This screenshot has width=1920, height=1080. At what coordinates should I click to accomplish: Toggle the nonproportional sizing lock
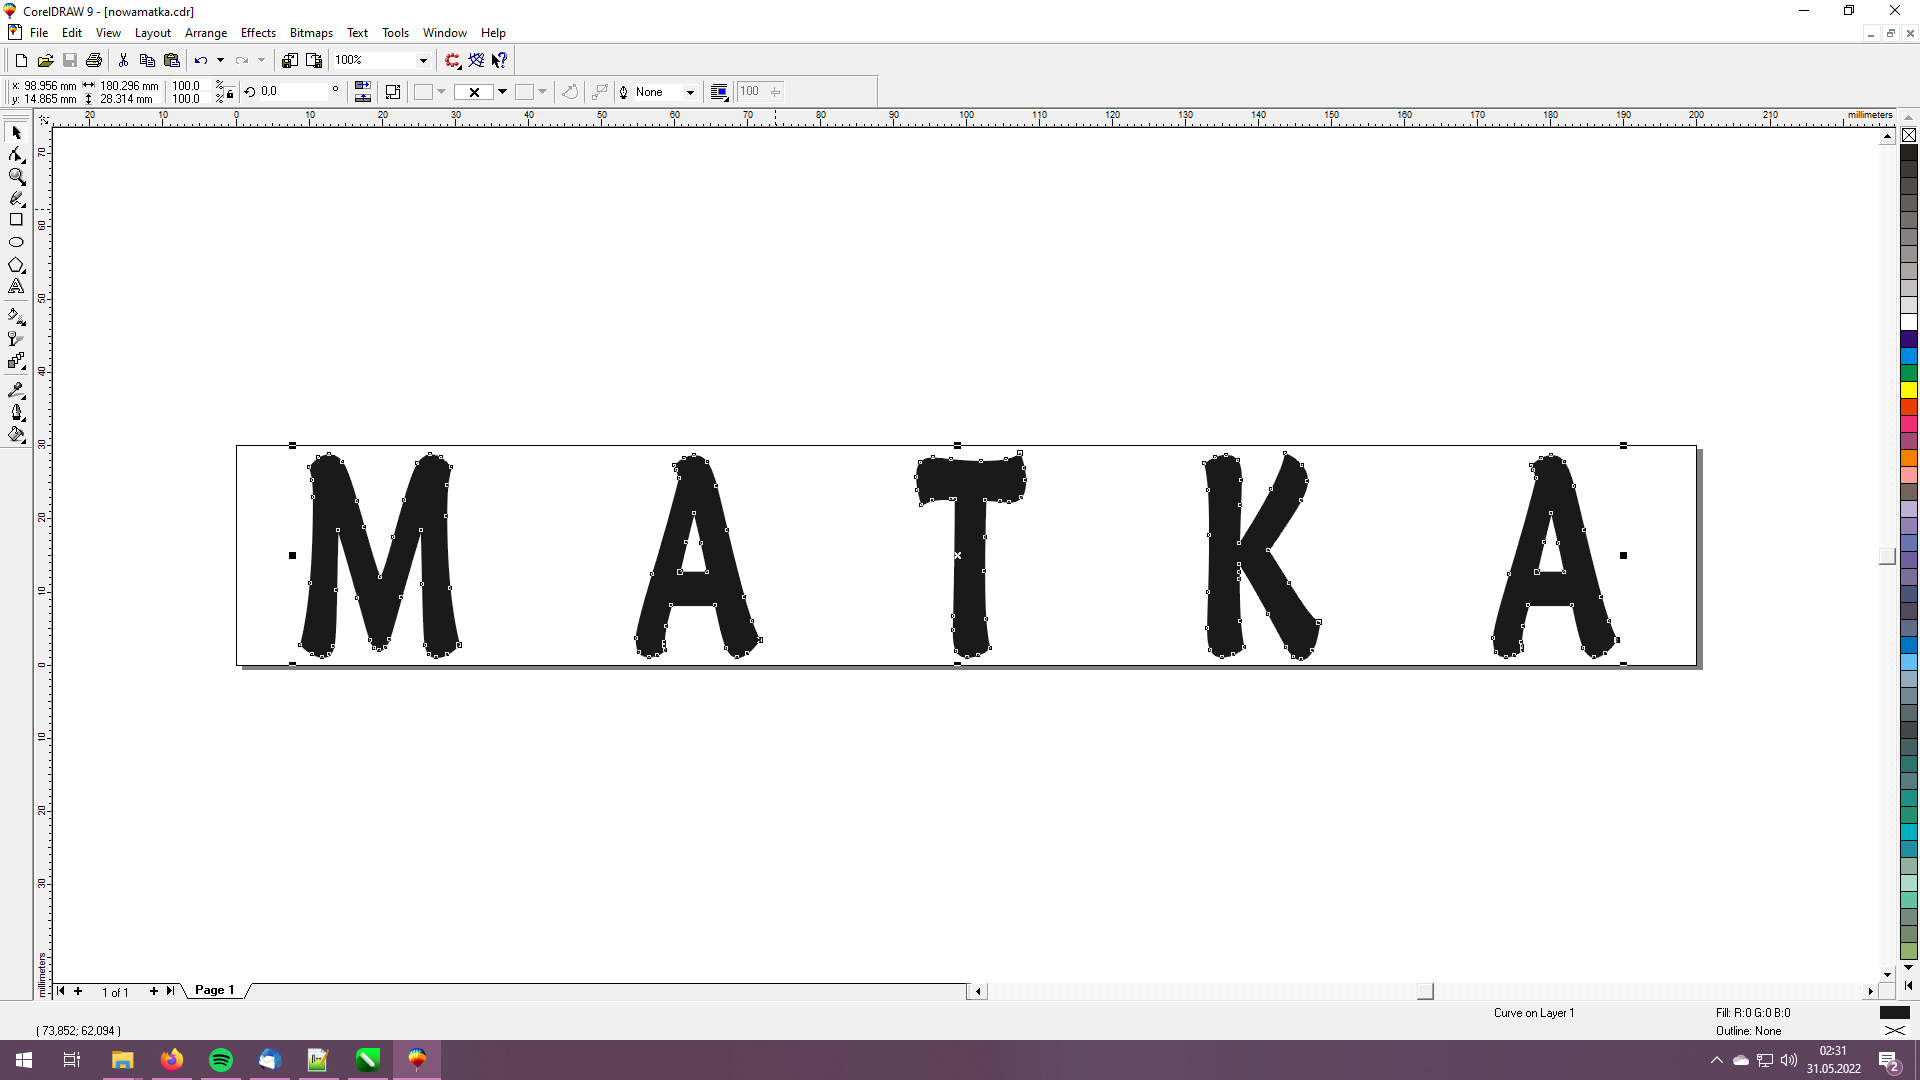(x=230, y=93)
